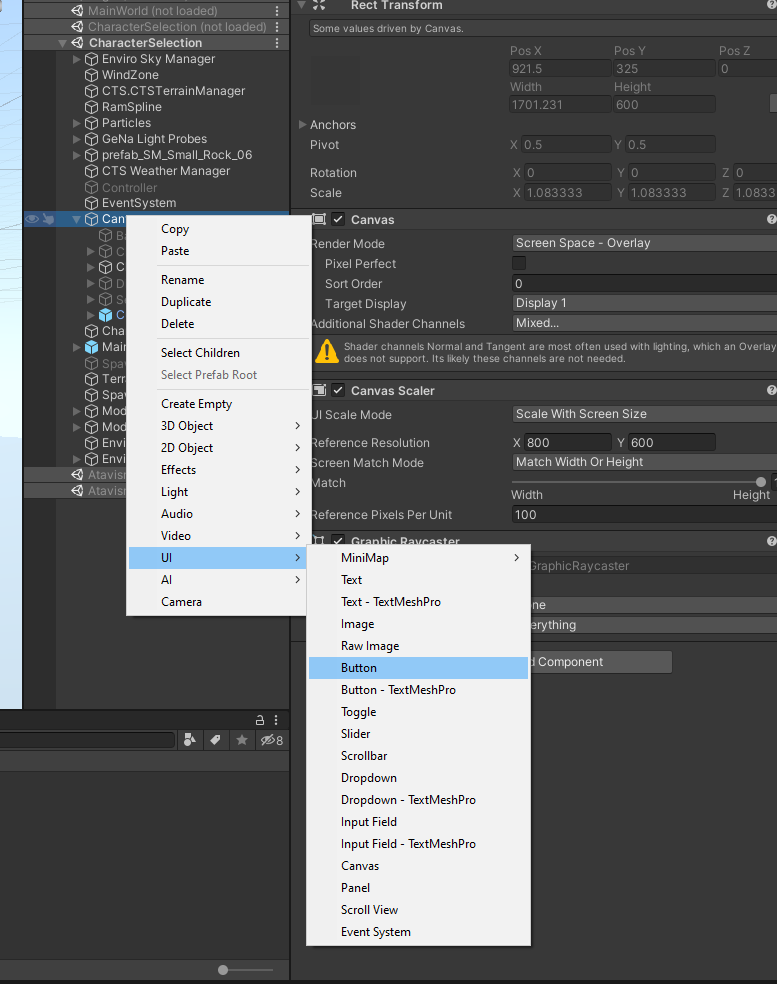Choose Duplicate in the context menu
The image size is (777, 984).
[186, 302]
